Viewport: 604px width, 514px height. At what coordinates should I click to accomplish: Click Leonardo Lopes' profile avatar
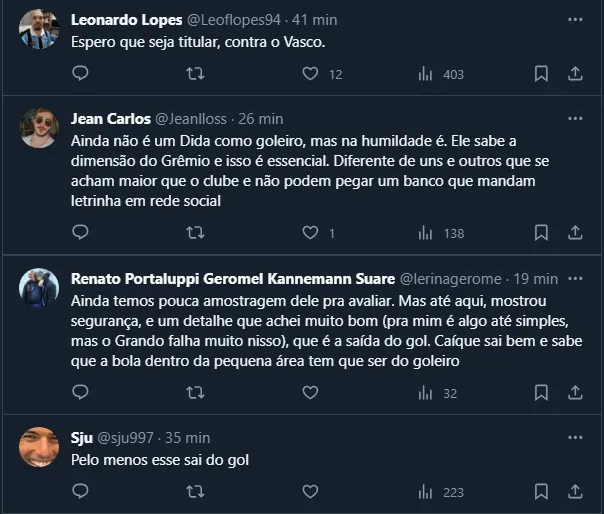click(39, 30)
